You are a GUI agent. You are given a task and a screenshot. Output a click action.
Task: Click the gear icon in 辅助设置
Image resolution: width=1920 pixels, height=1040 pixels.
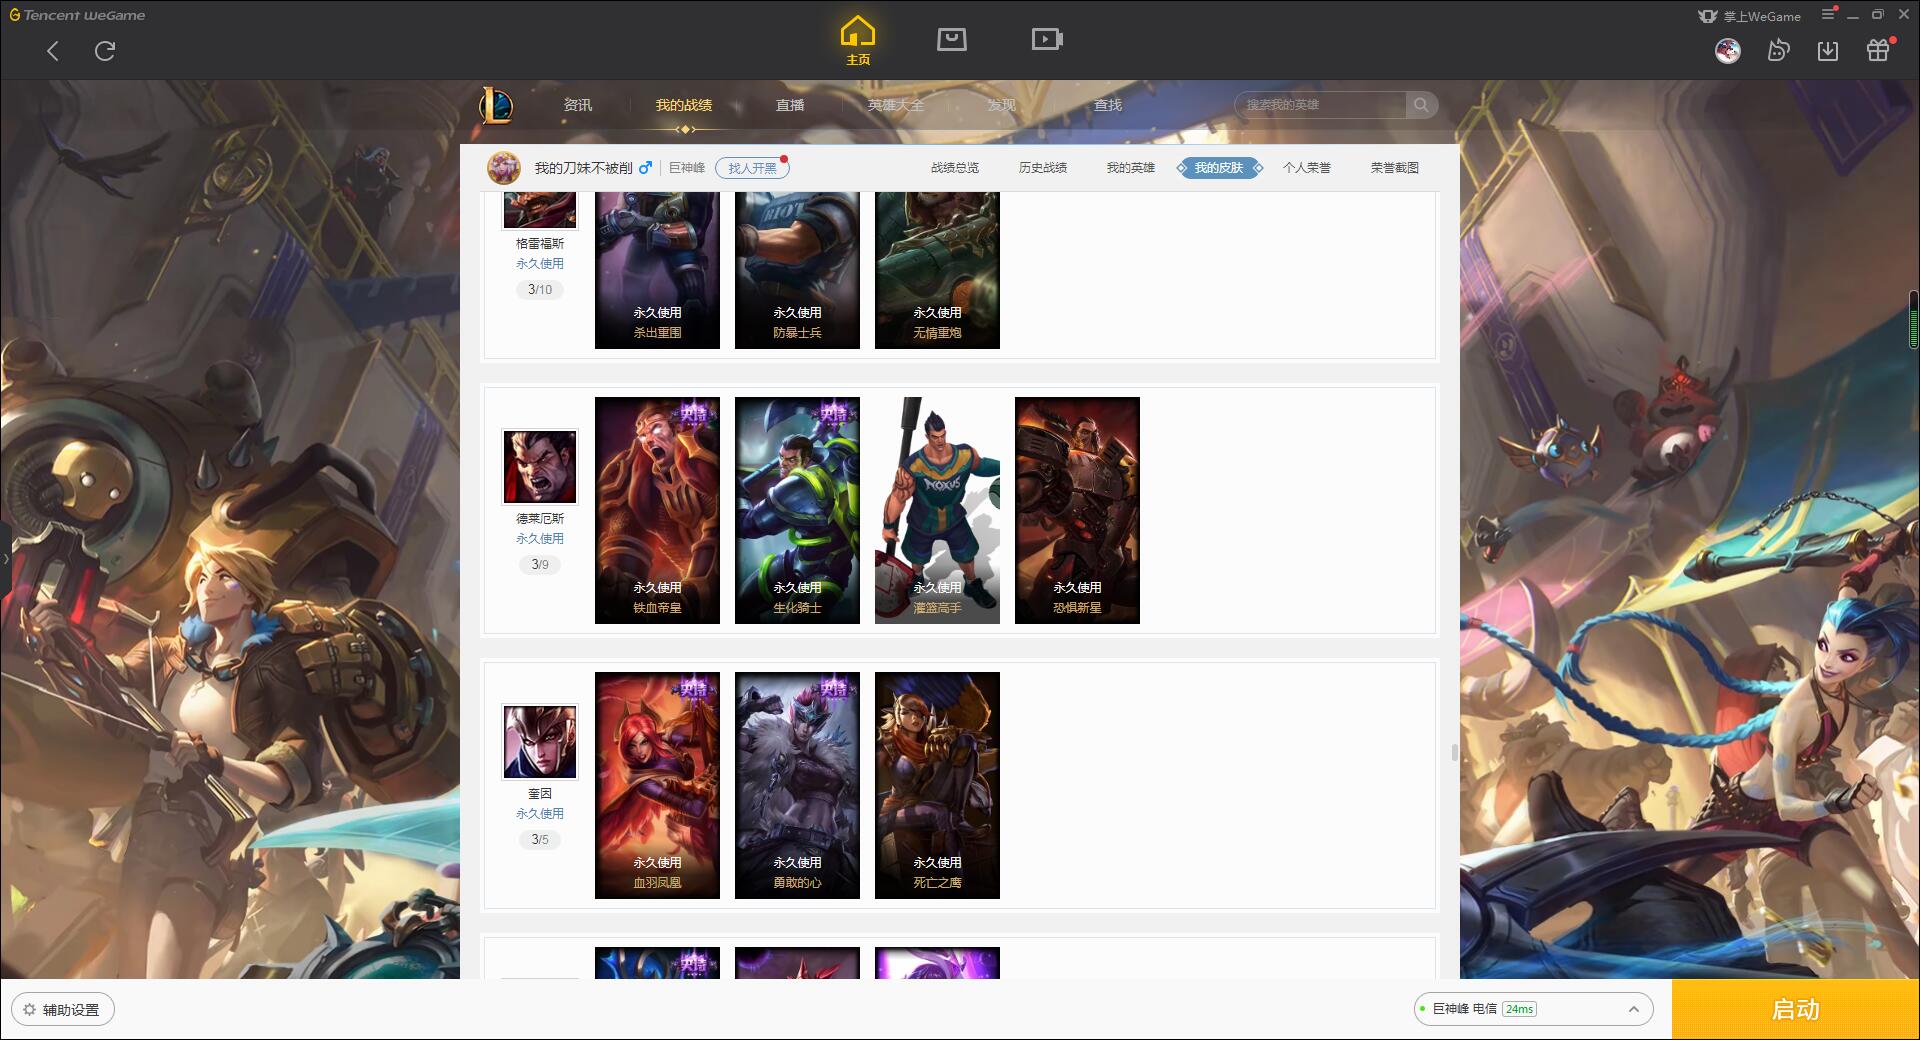pyautogui.click(x=29, y=1009)
